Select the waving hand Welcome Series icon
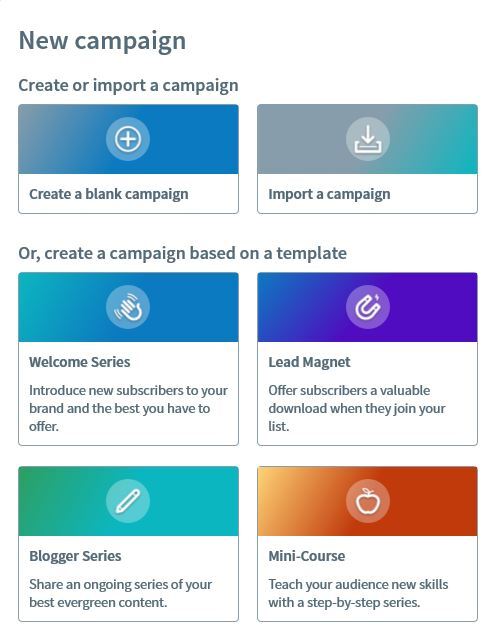The image size is (493, 636). point(128,307)
